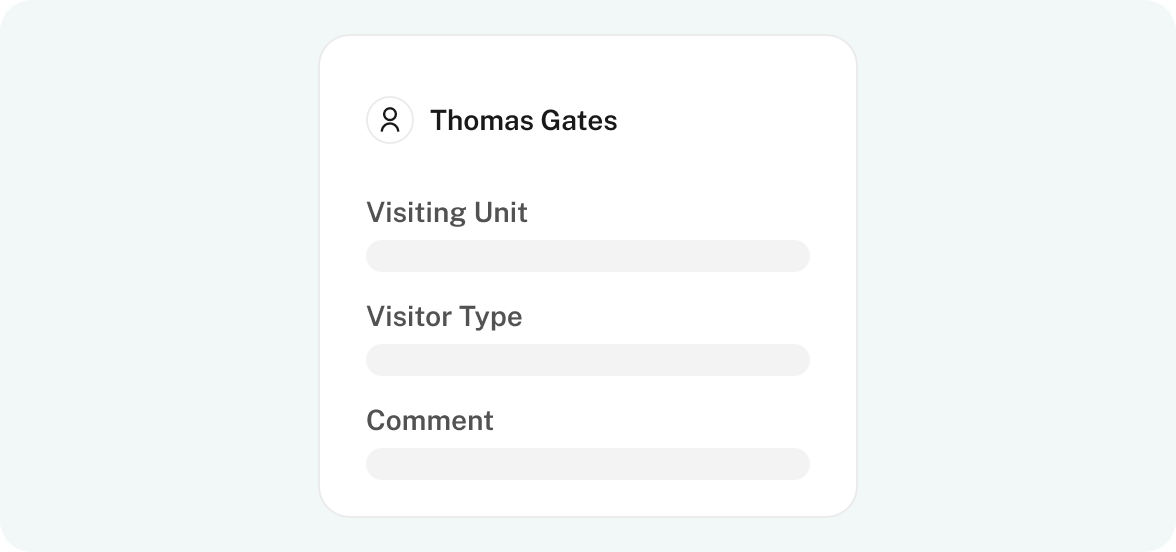Select the Comment placeholder bar

588,464
